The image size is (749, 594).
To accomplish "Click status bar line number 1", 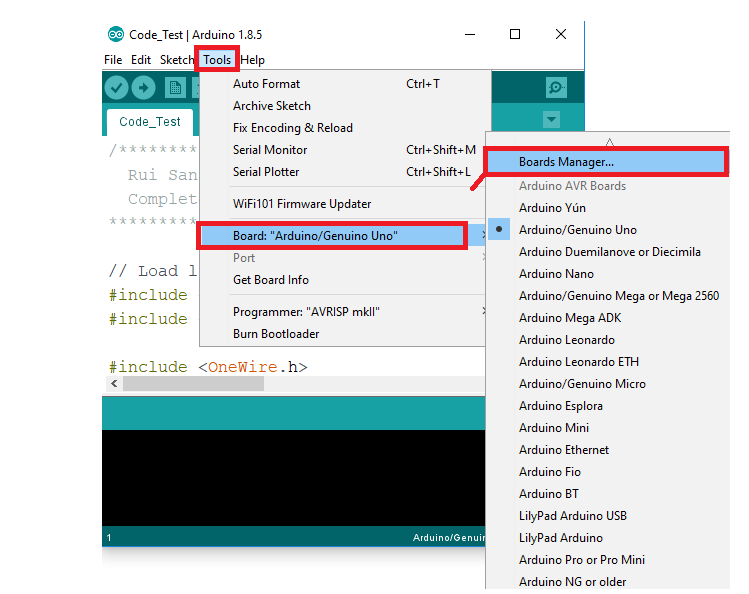I will click(x=109, y=538).
